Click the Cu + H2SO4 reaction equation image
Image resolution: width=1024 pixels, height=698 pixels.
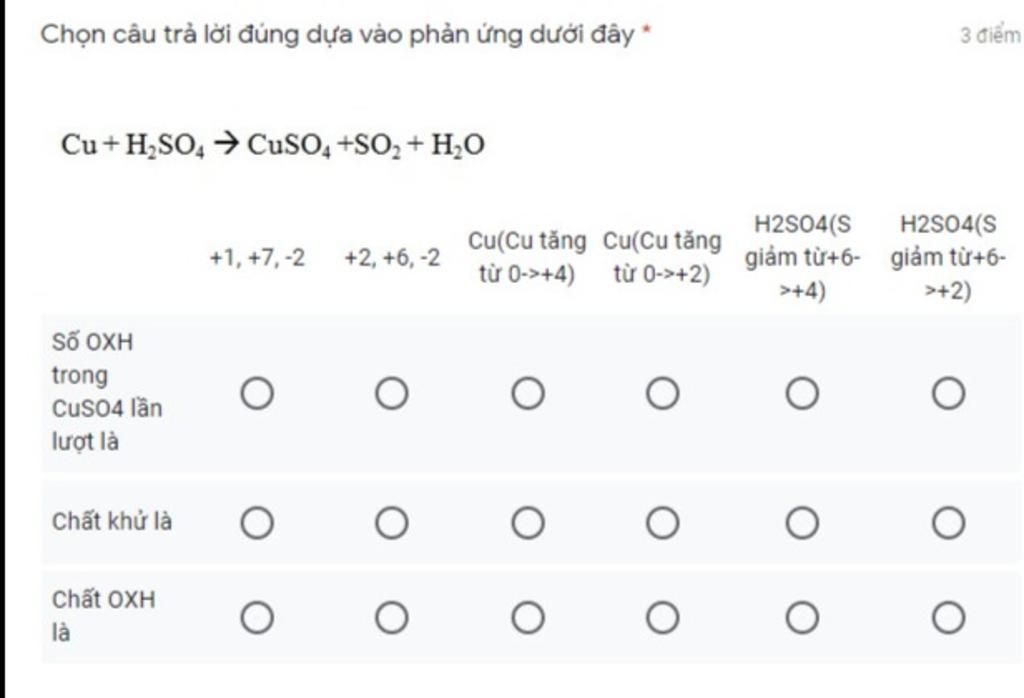273,144
